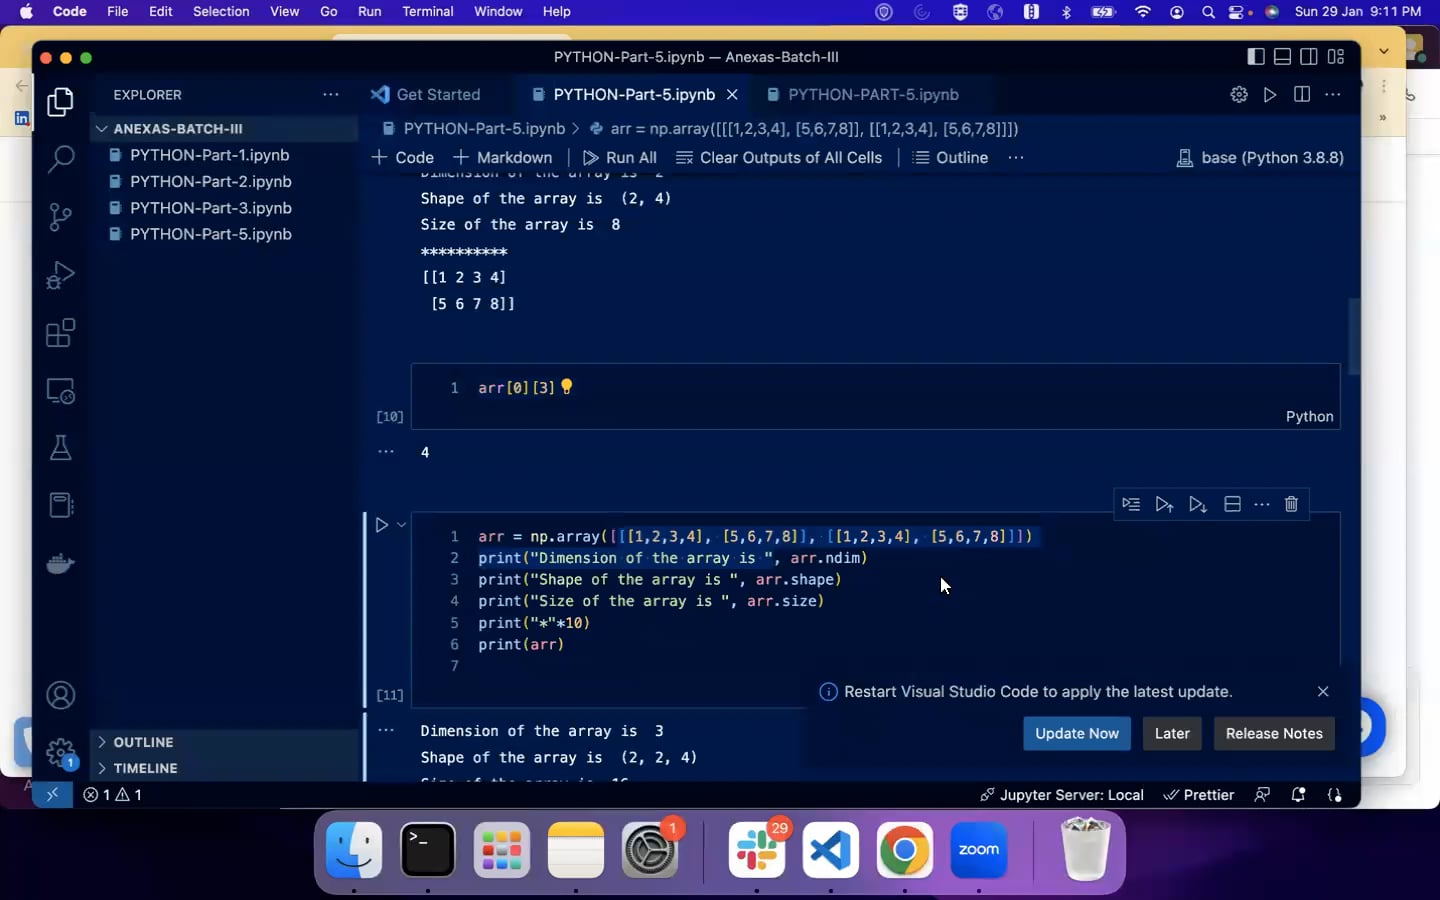Split the cell using cell toolbar icon

[x=1232, y=504]
